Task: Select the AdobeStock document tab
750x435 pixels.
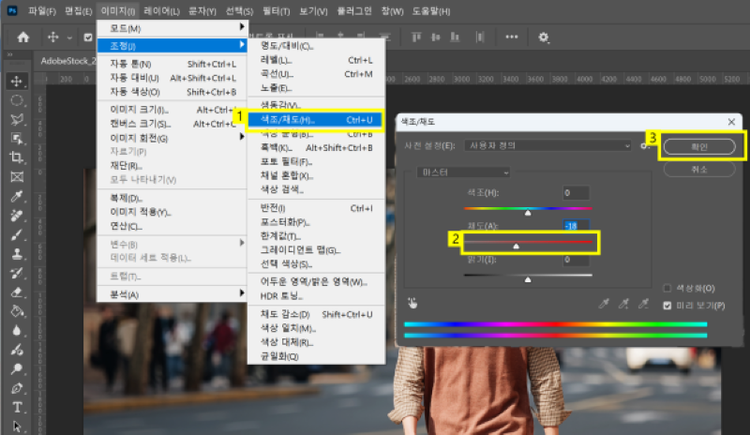Action: 68,61
